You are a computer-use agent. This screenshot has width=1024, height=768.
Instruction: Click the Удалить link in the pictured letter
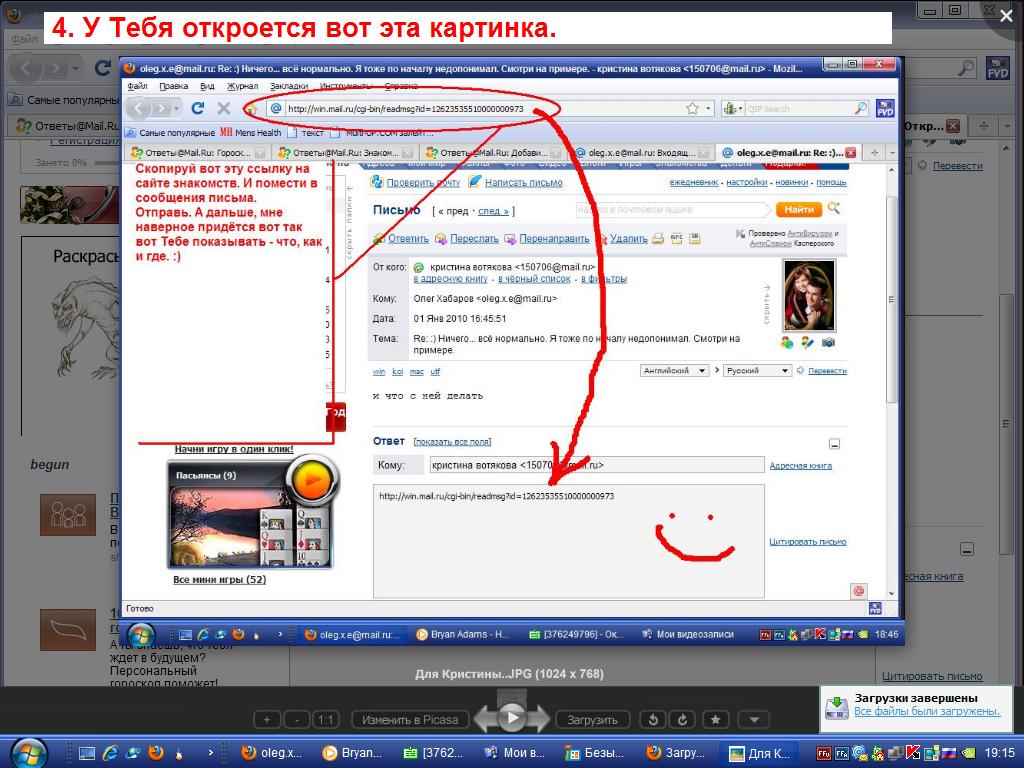point(628,238)
